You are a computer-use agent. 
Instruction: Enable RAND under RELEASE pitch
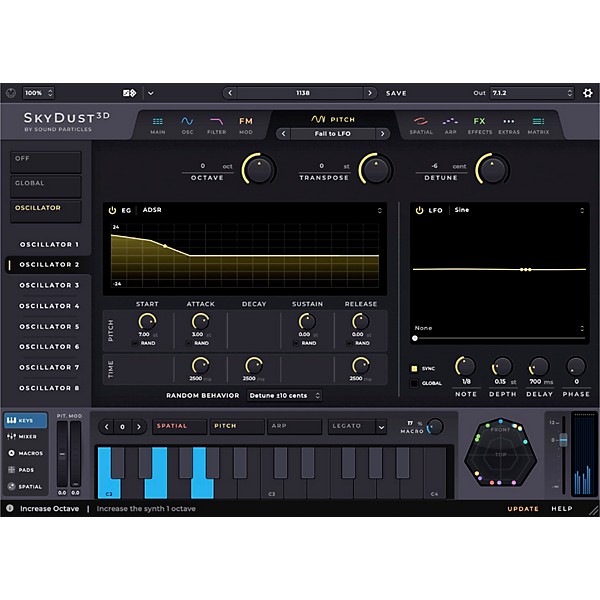tap(349, 343)
